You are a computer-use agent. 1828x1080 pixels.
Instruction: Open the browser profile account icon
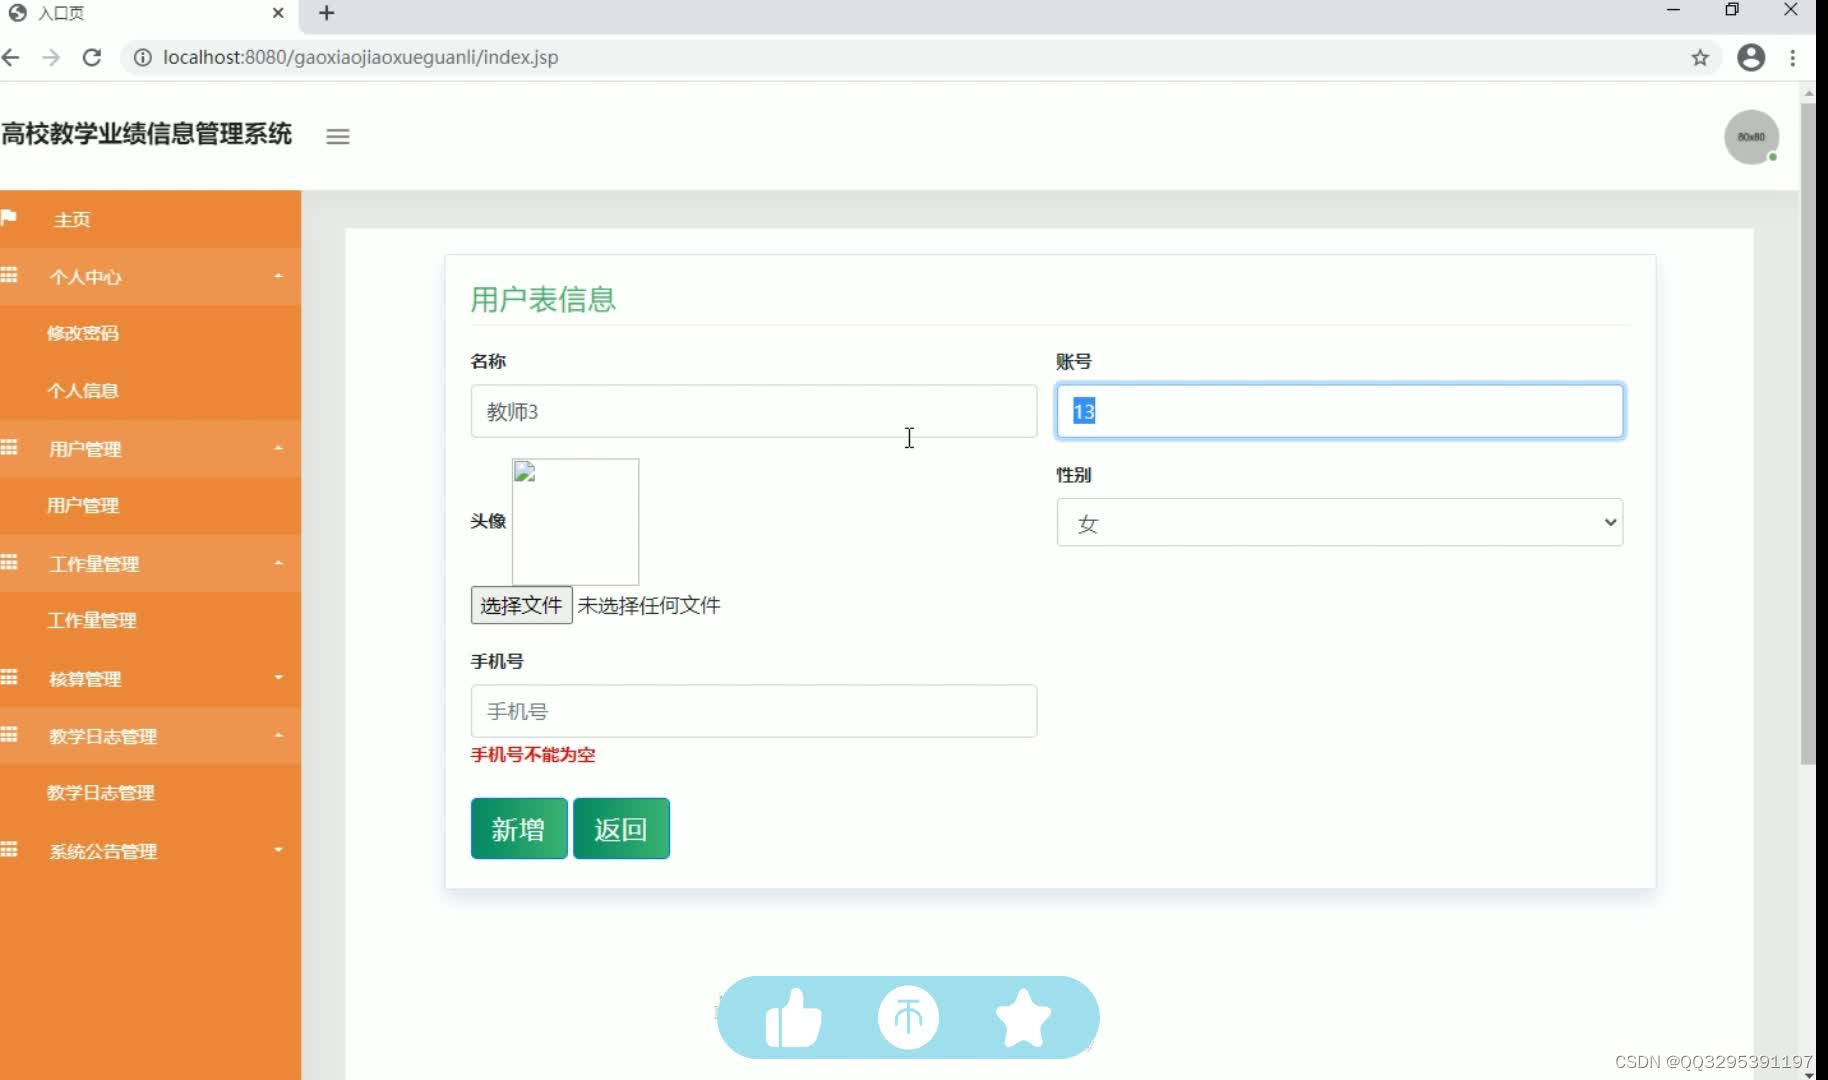pos(1751,58)
